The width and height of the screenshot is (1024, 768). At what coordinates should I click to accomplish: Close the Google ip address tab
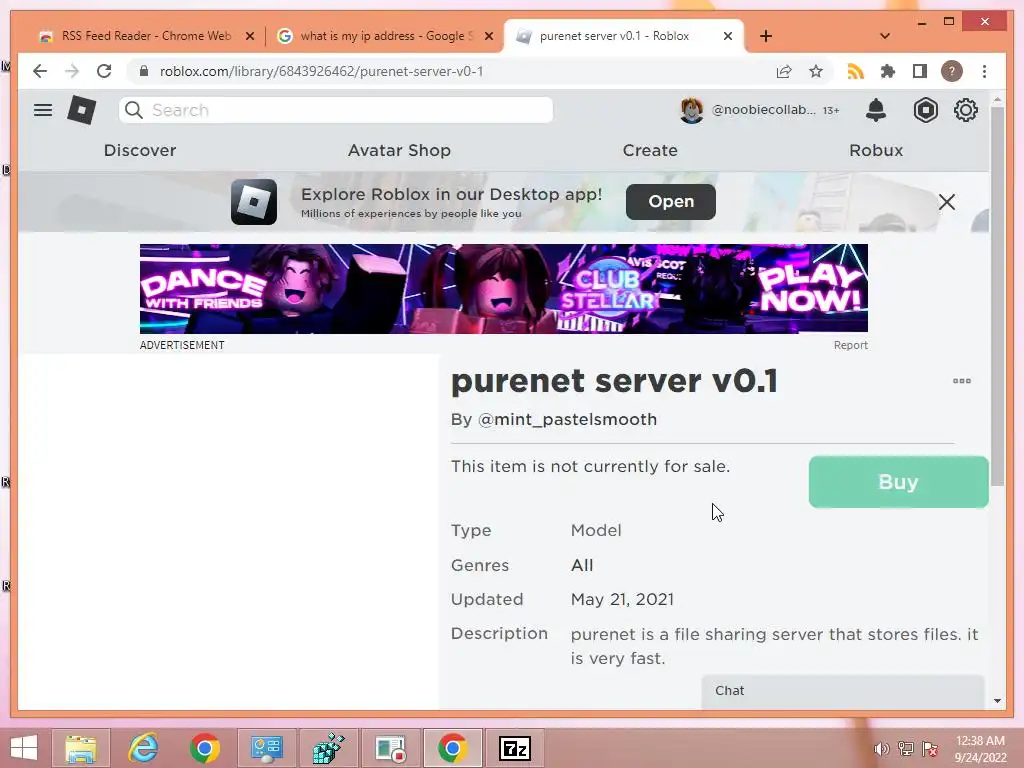coord(488,37)
